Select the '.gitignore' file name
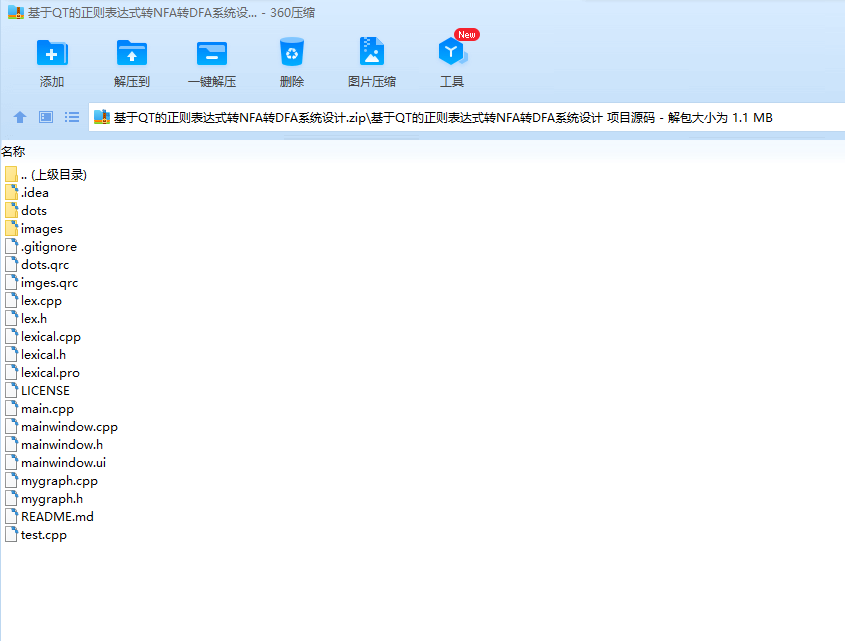Viewport: 845px width, 641px height. tap(49, 246)
